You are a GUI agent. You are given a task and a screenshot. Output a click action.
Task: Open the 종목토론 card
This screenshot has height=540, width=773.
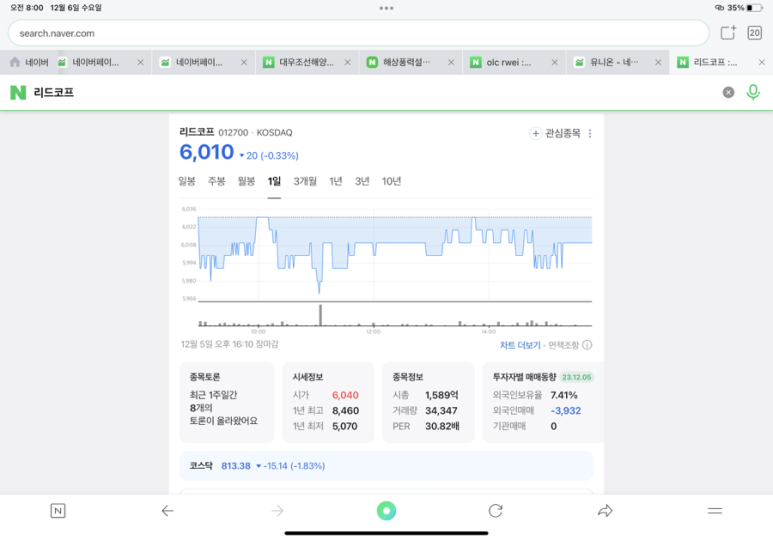coord(227,402)
